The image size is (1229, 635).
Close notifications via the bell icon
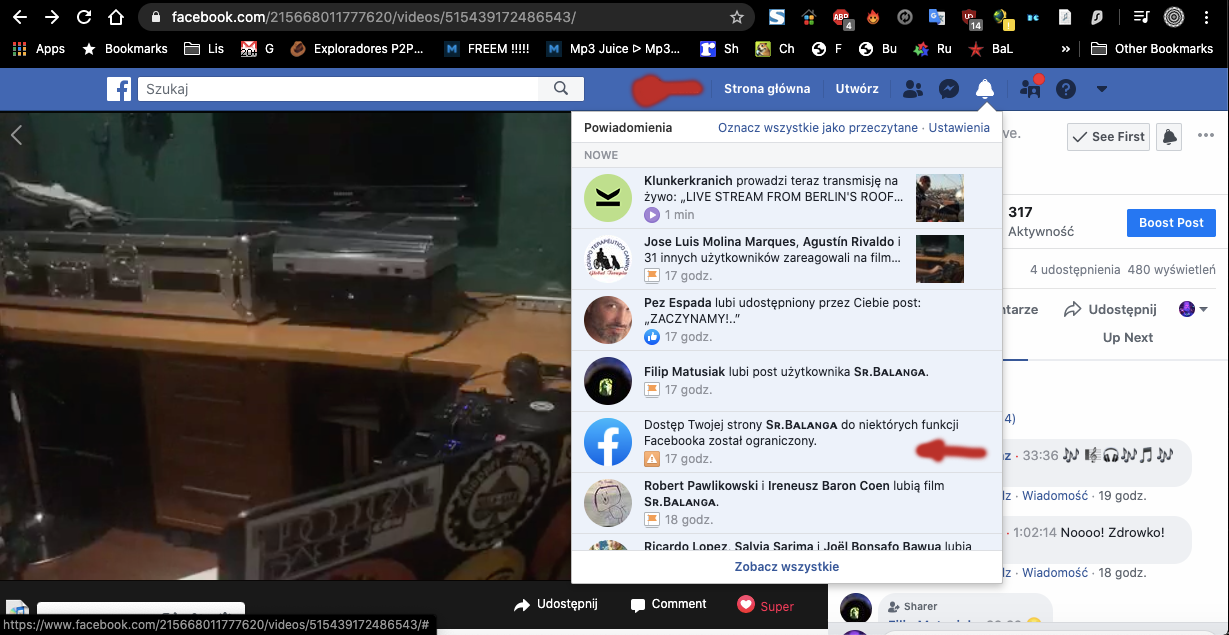pos(985,89)
